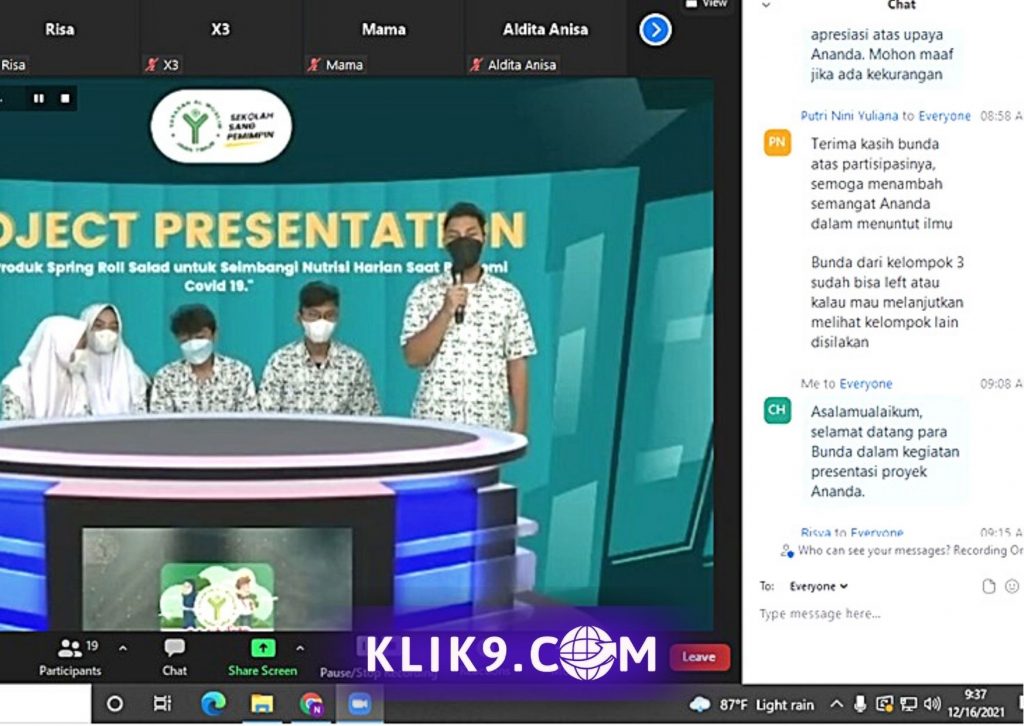1024x726 pixels.
Task: Click the file attachment icon in chat
Action: [989, 587]
